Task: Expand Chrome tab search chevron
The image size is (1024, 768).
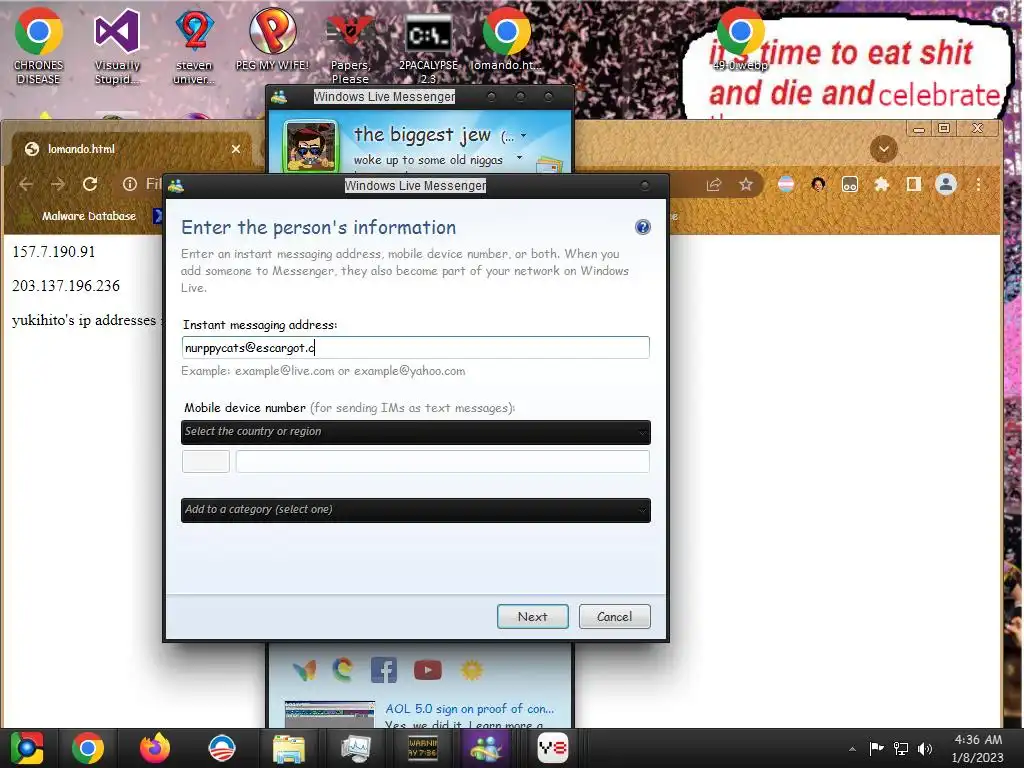Action: (x=883, y=149)
